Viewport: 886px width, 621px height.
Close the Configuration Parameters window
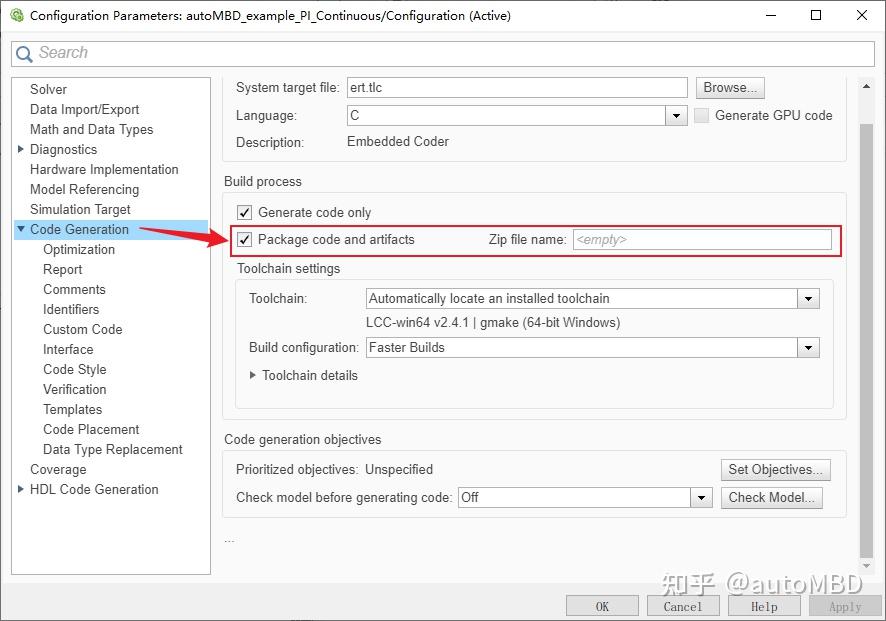862,15
